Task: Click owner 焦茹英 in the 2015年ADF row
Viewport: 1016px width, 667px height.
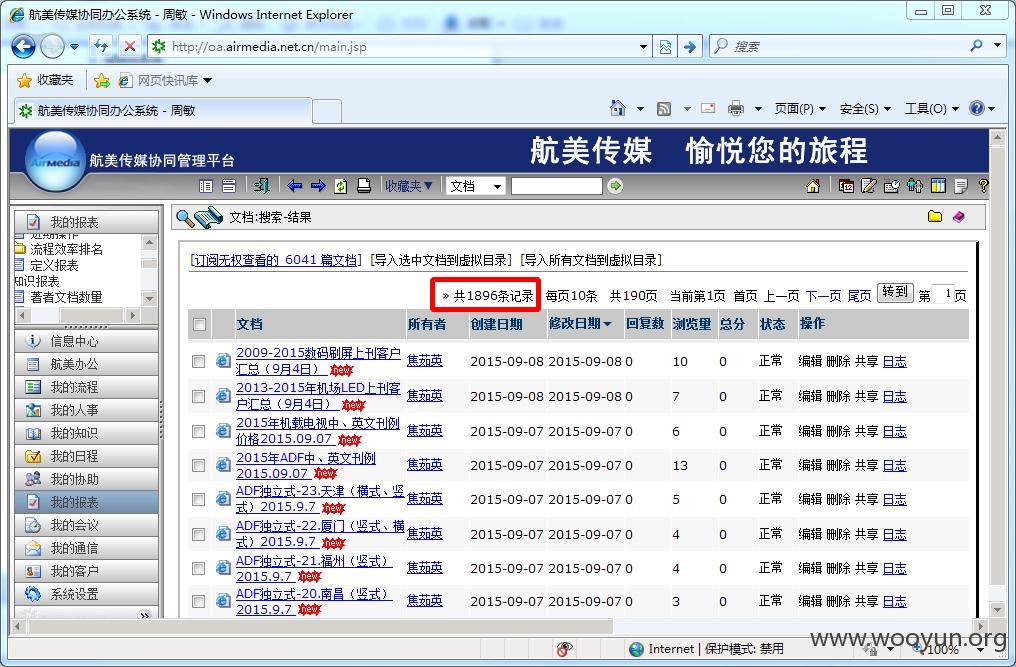Action: (424, 465)
